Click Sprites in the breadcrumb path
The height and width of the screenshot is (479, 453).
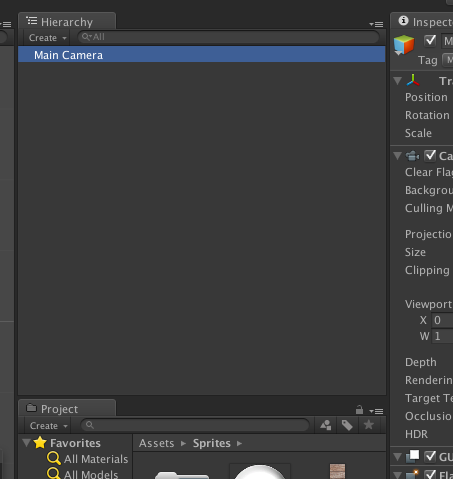(x=212, y=443)
